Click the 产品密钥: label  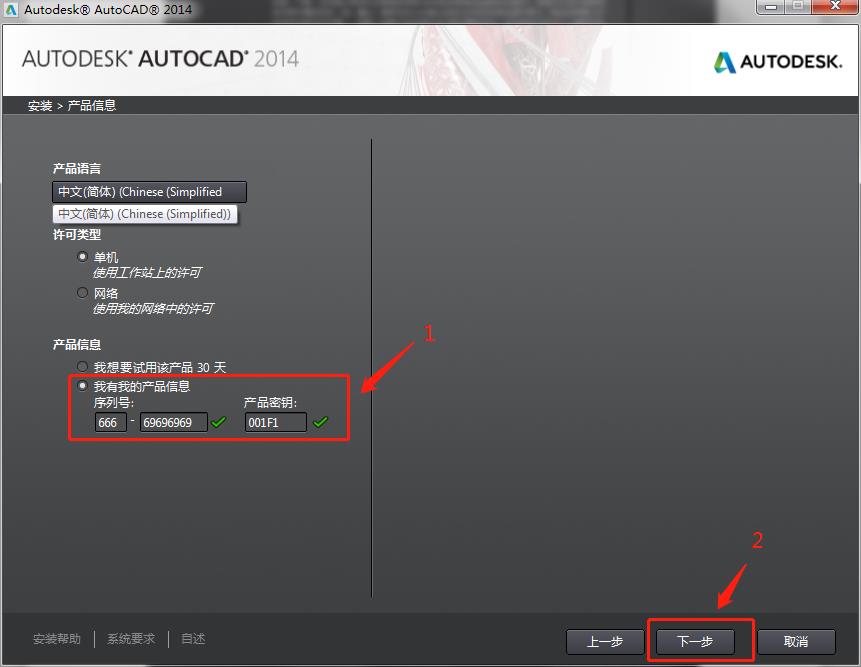point(270,403)
